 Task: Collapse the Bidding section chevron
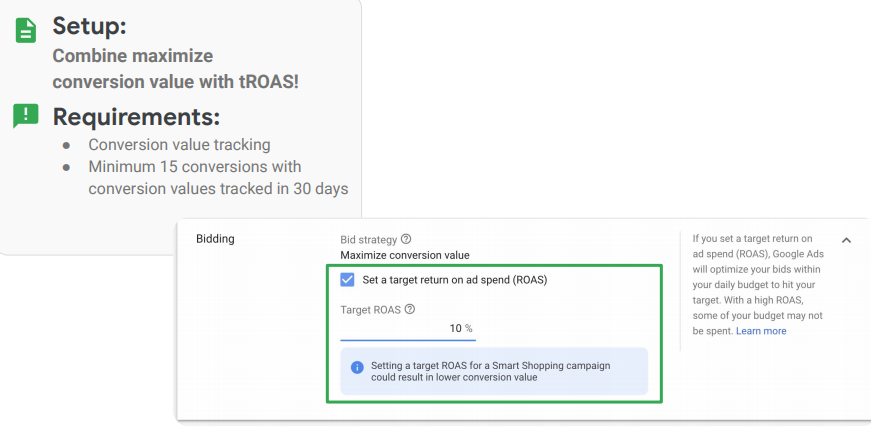click(x=846, y=240)
